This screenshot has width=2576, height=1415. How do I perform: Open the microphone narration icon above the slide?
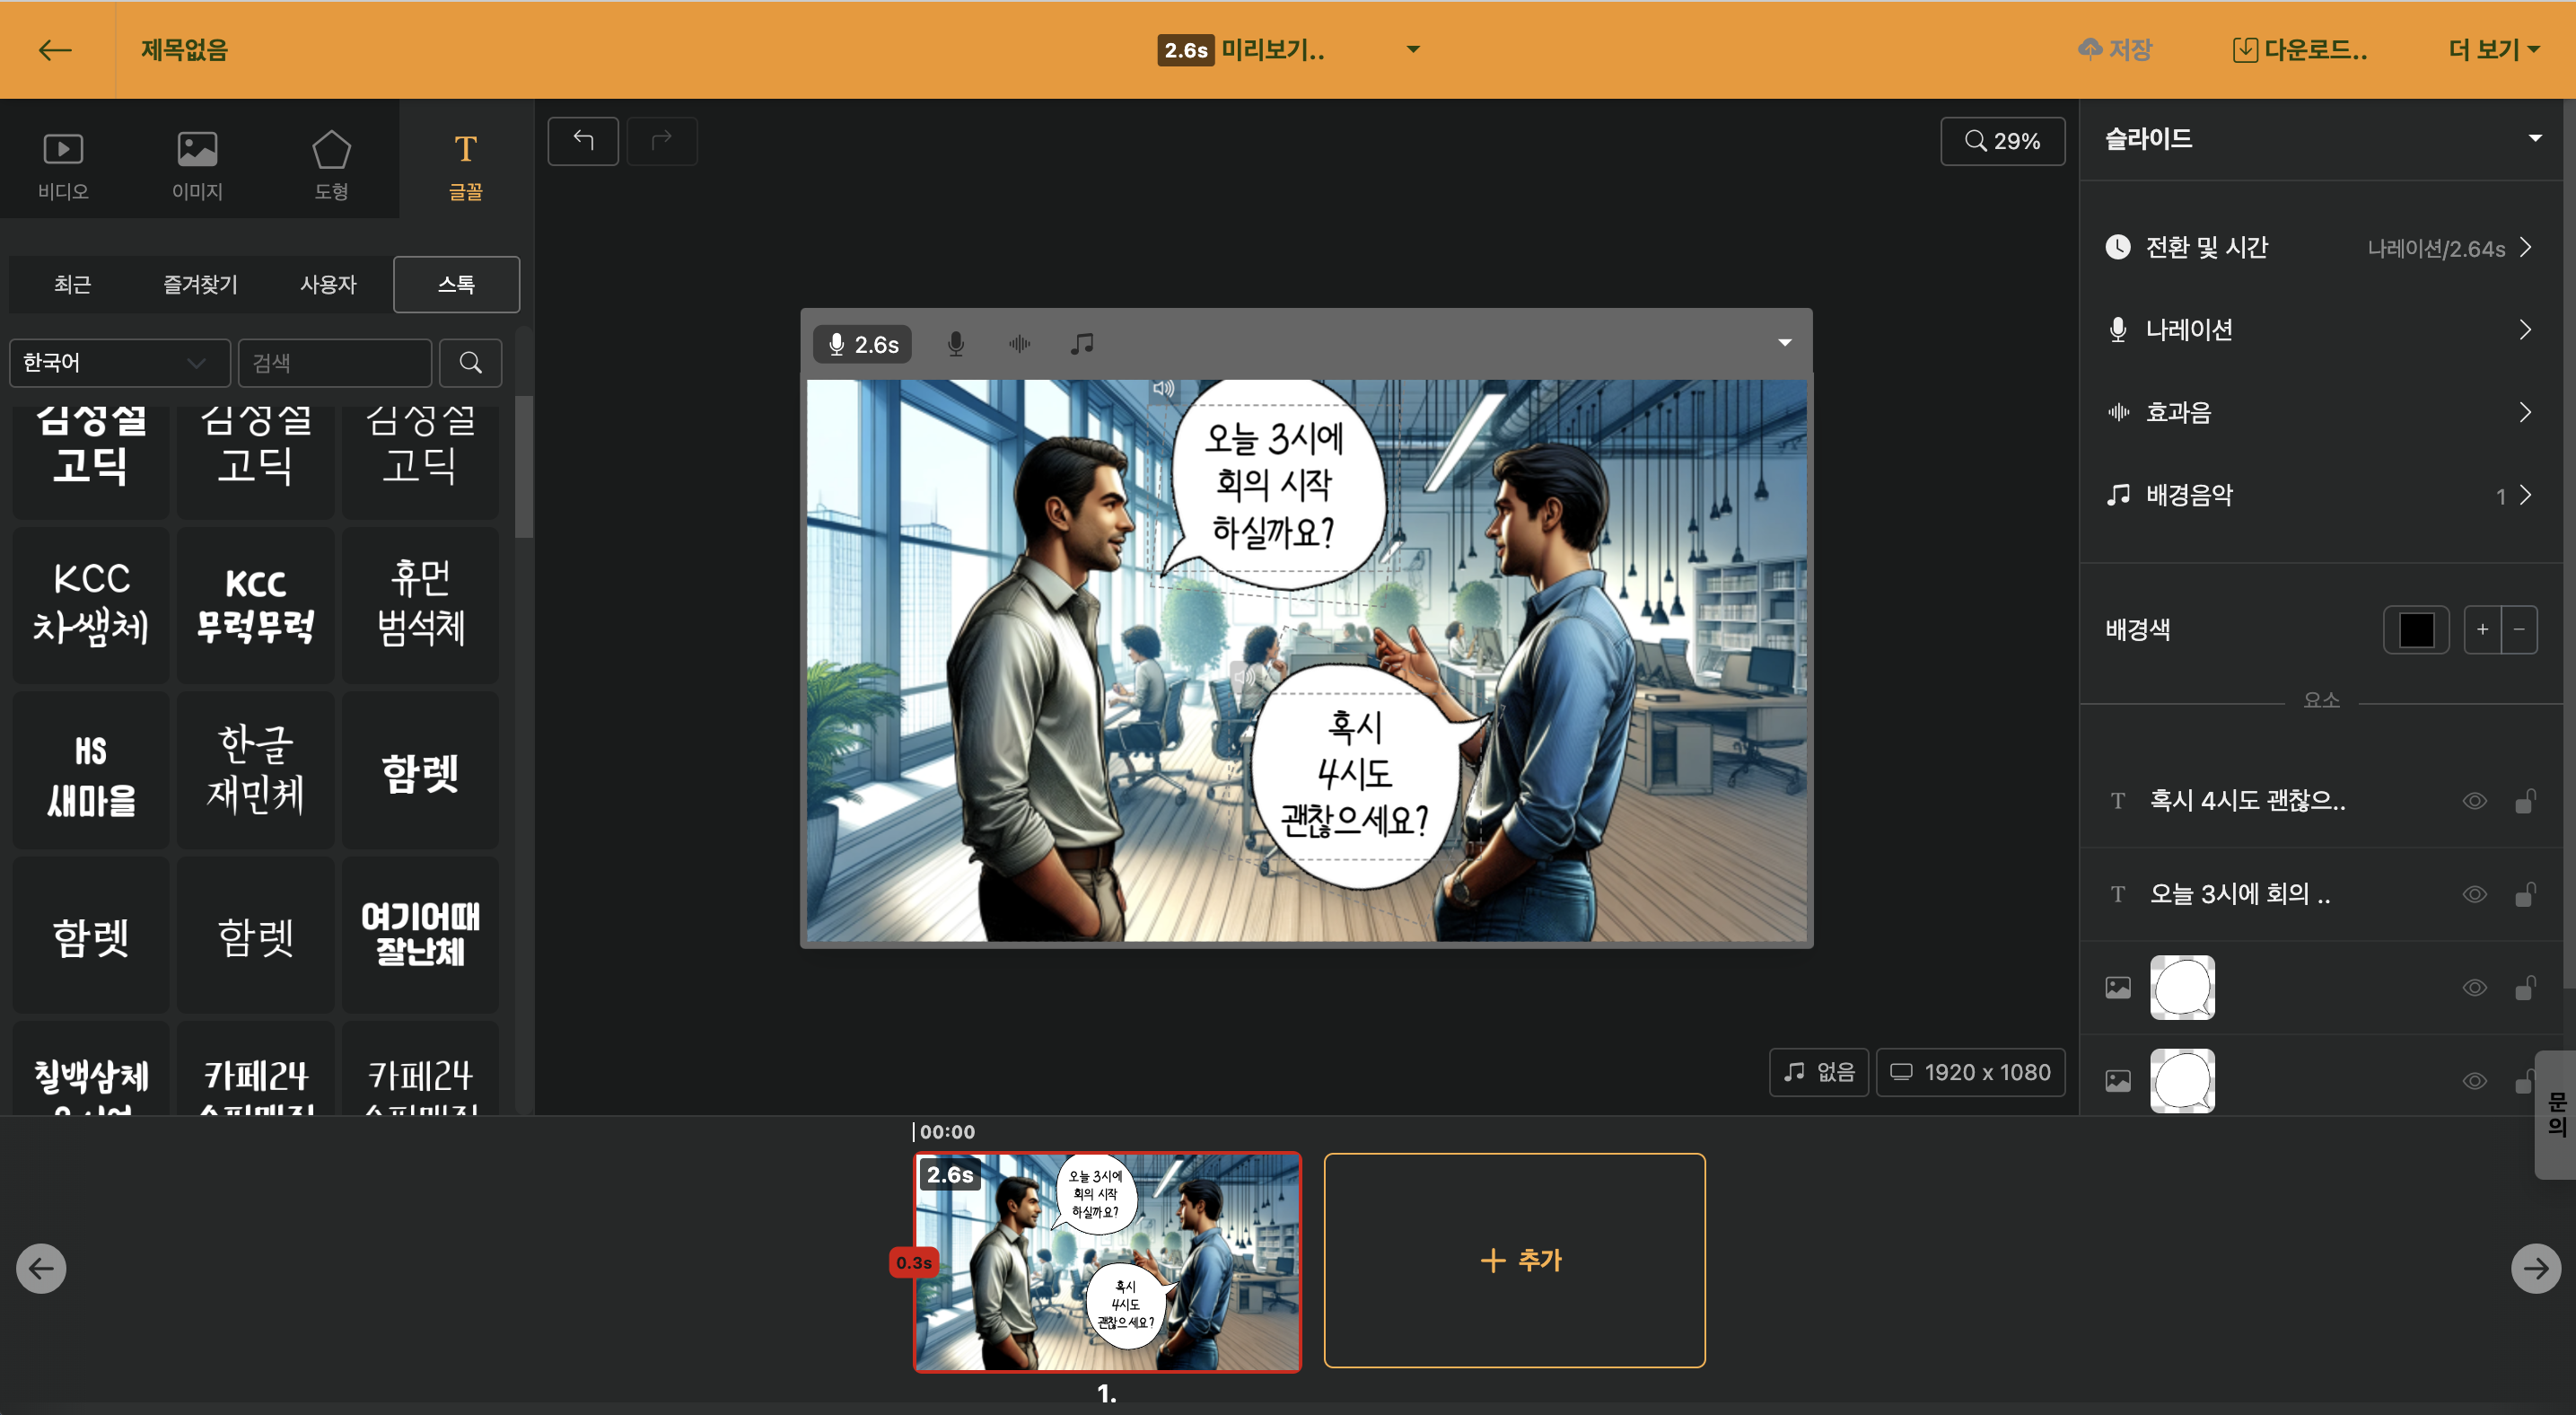(x=955, y=344)
